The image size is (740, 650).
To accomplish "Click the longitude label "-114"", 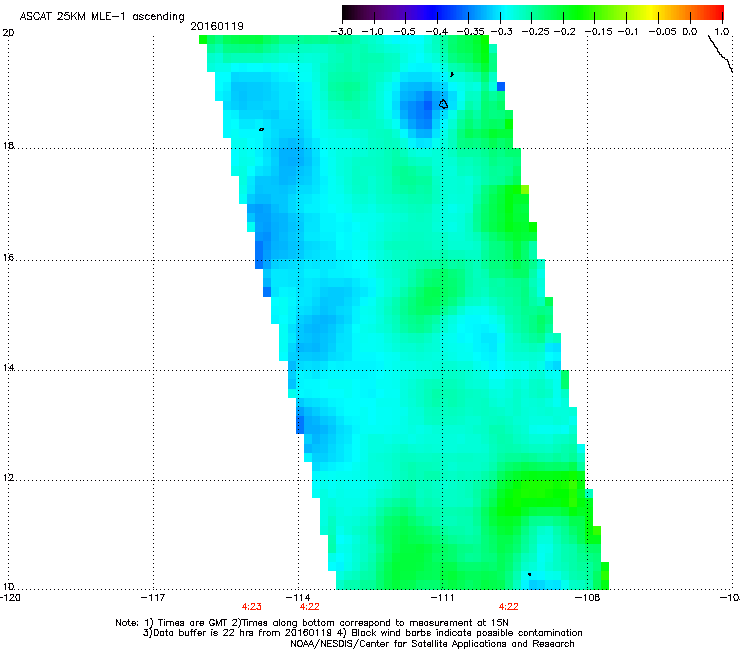I will click(298, 598).
